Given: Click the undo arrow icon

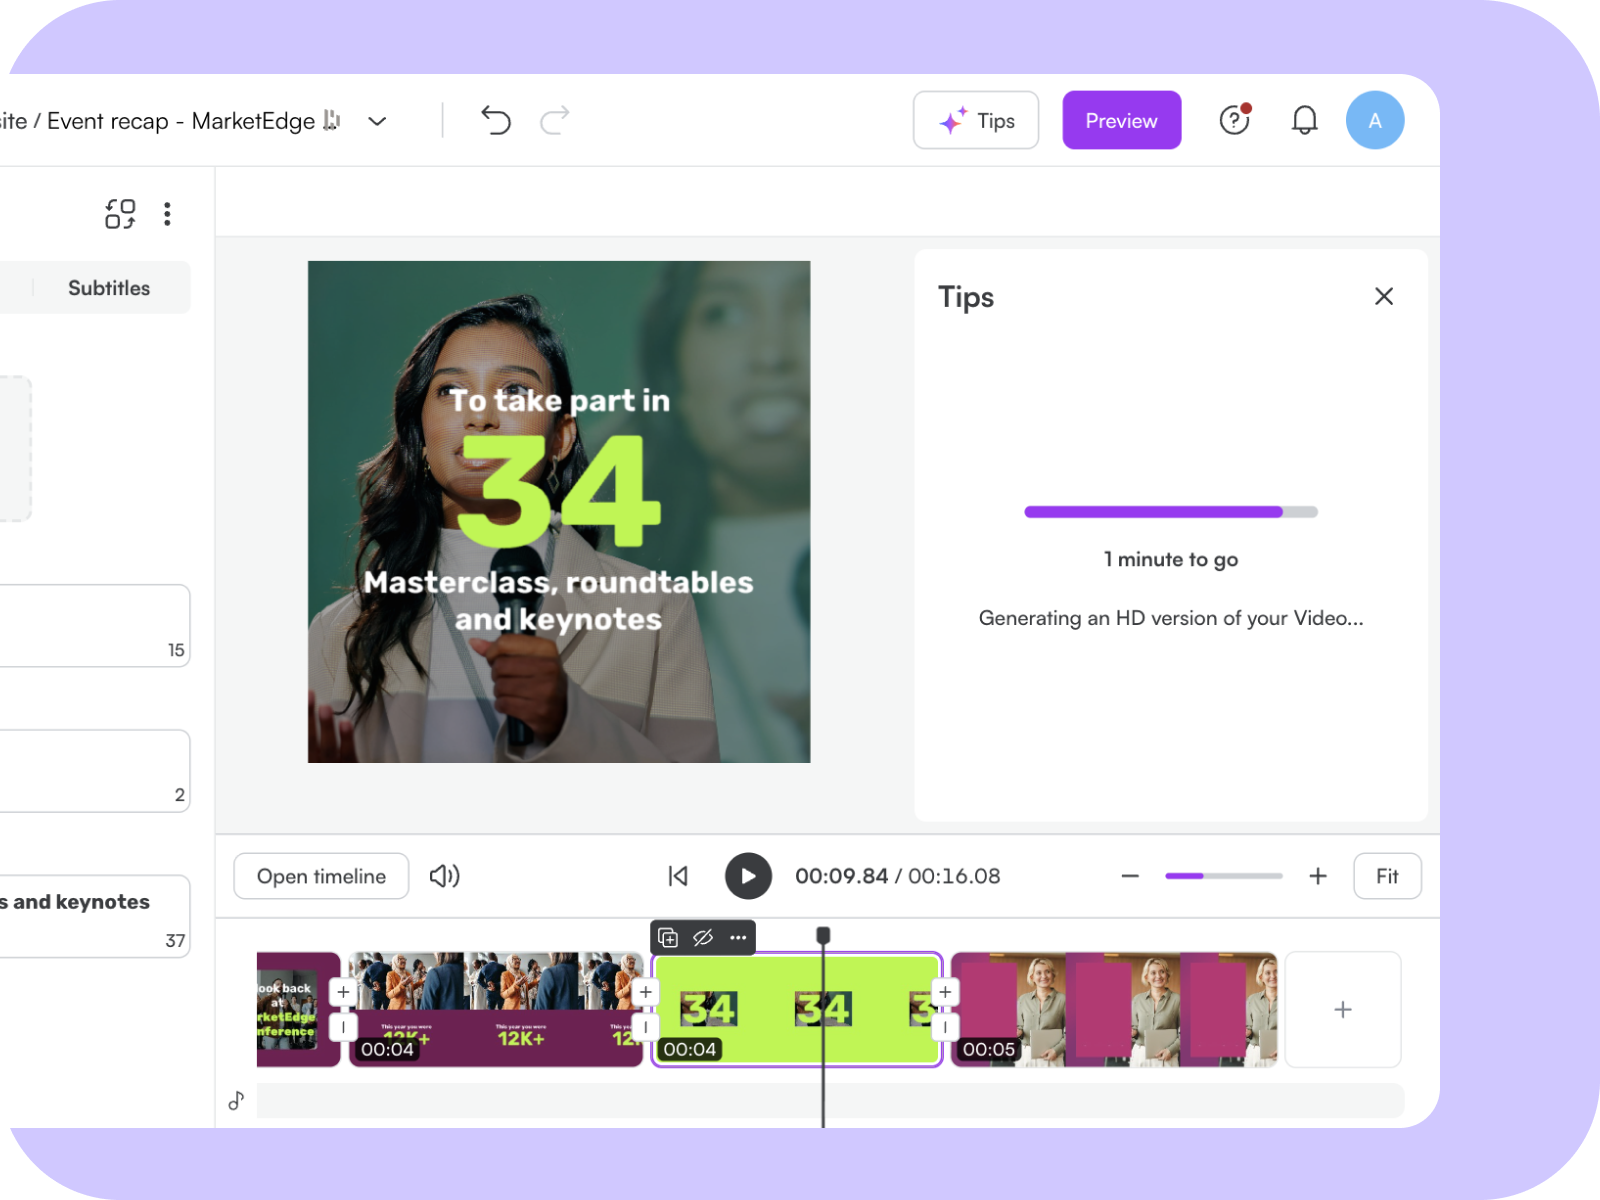Looking at the screenshot, I should coord(495,120).
